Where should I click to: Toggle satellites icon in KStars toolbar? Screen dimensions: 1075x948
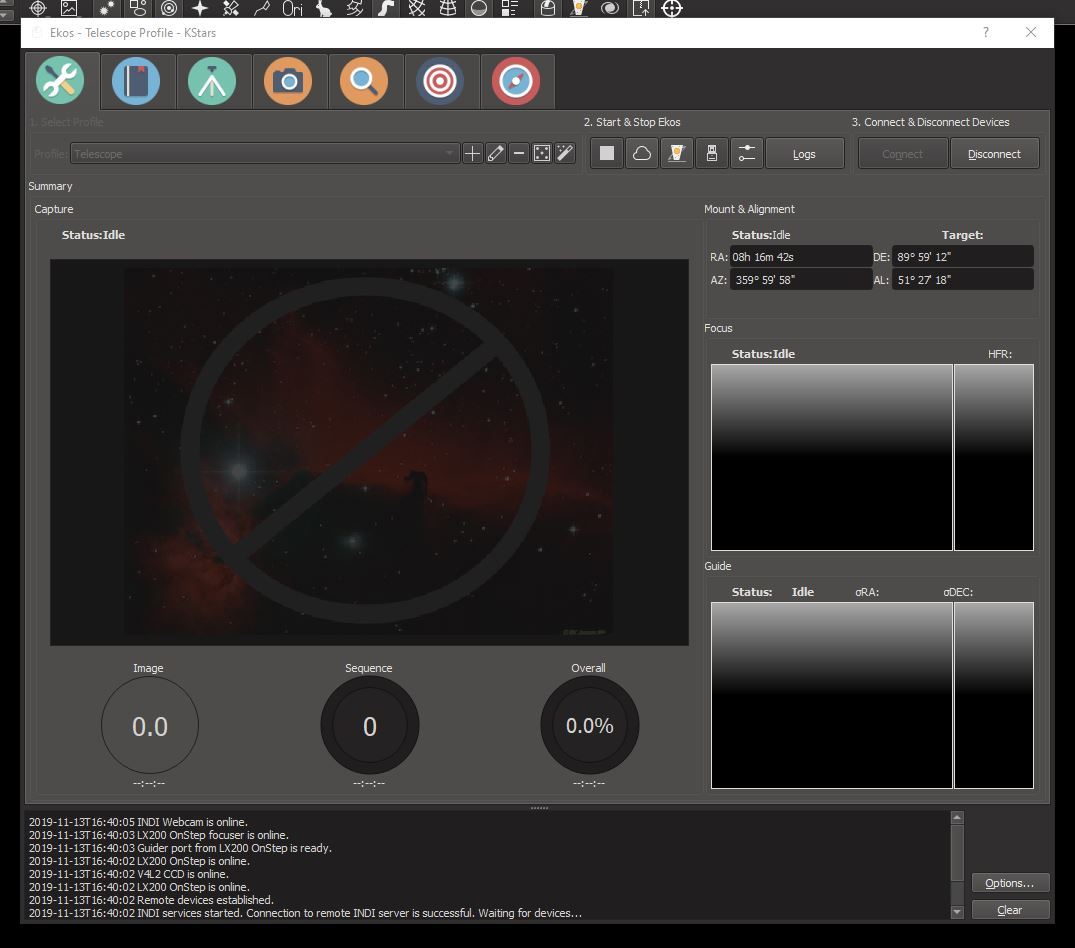click(x=231, y=8)
